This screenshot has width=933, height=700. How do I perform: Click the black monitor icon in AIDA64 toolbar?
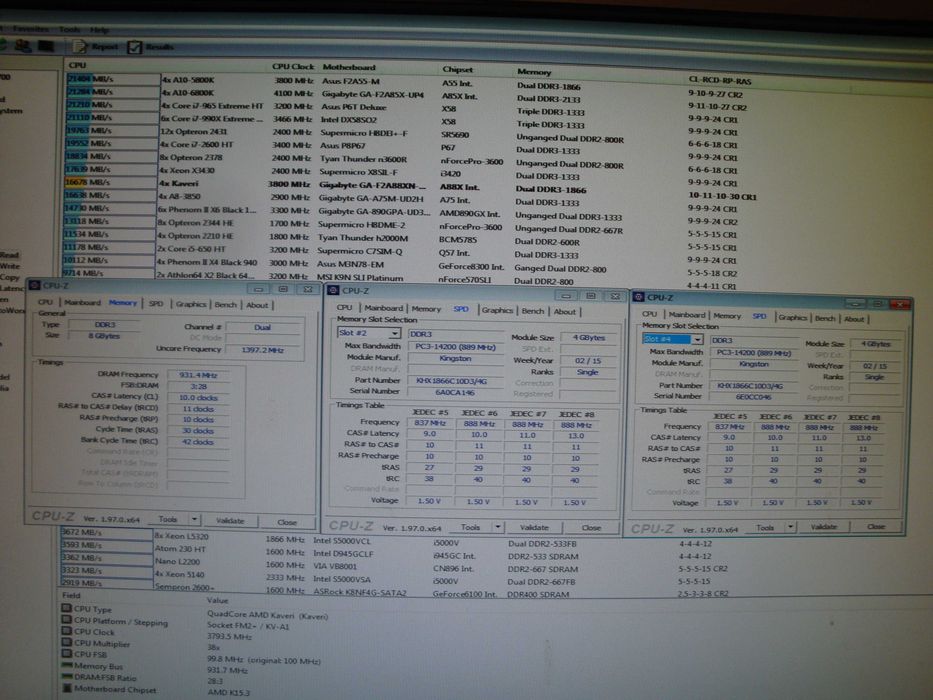(46, 46)
